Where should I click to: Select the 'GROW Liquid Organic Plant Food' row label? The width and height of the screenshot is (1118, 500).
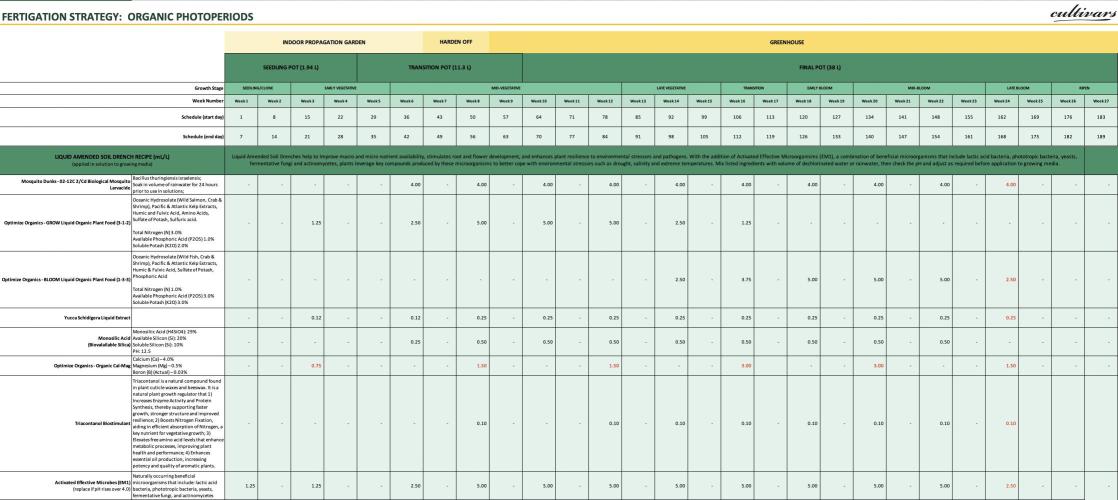point(66,223)
